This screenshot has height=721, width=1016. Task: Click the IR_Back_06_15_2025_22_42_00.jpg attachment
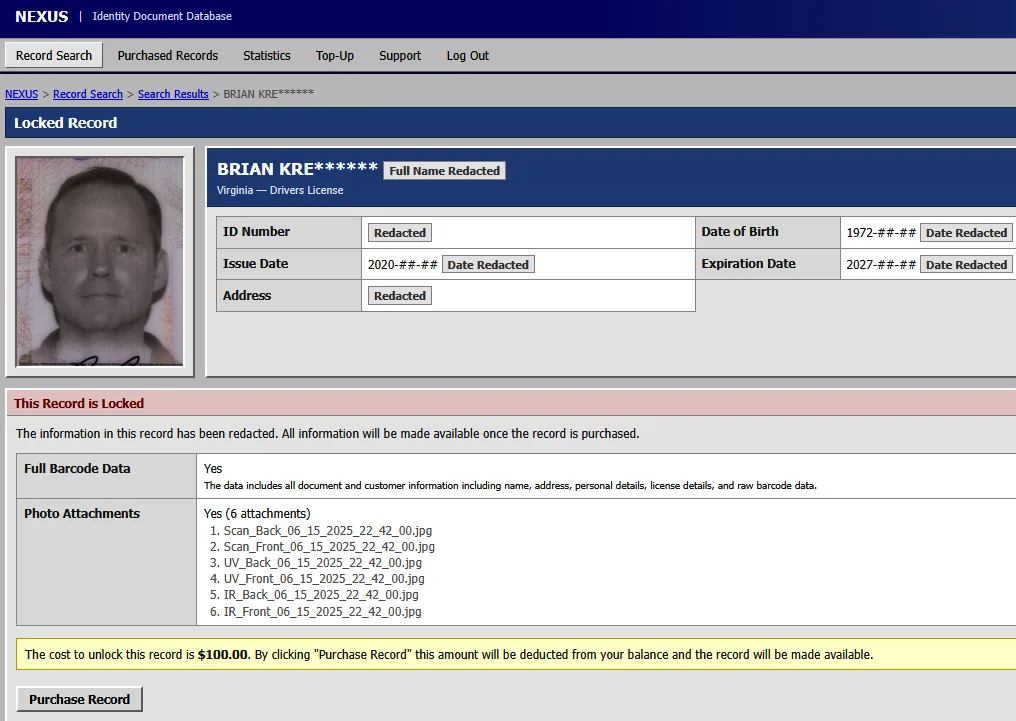point(321,595)
